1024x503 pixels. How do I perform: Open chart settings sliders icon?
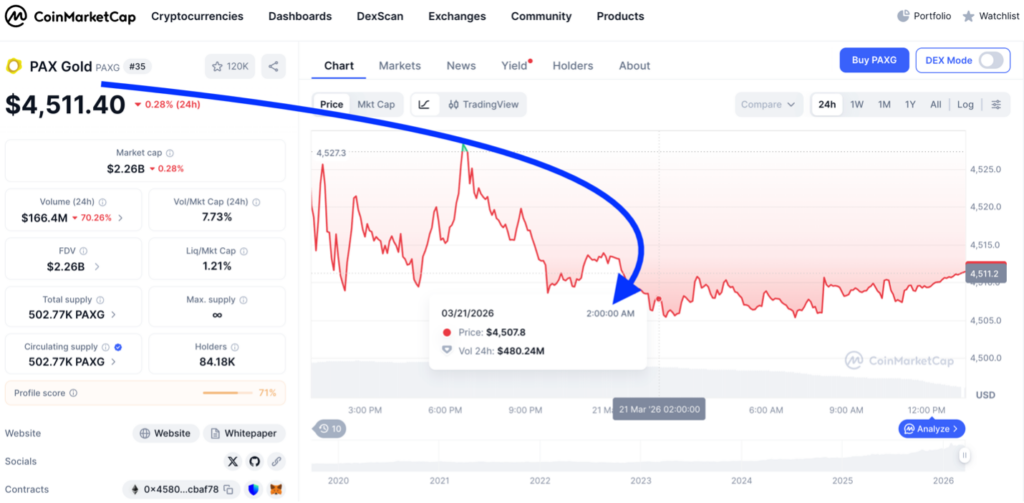pyautogui.click(x=996, y=104)
